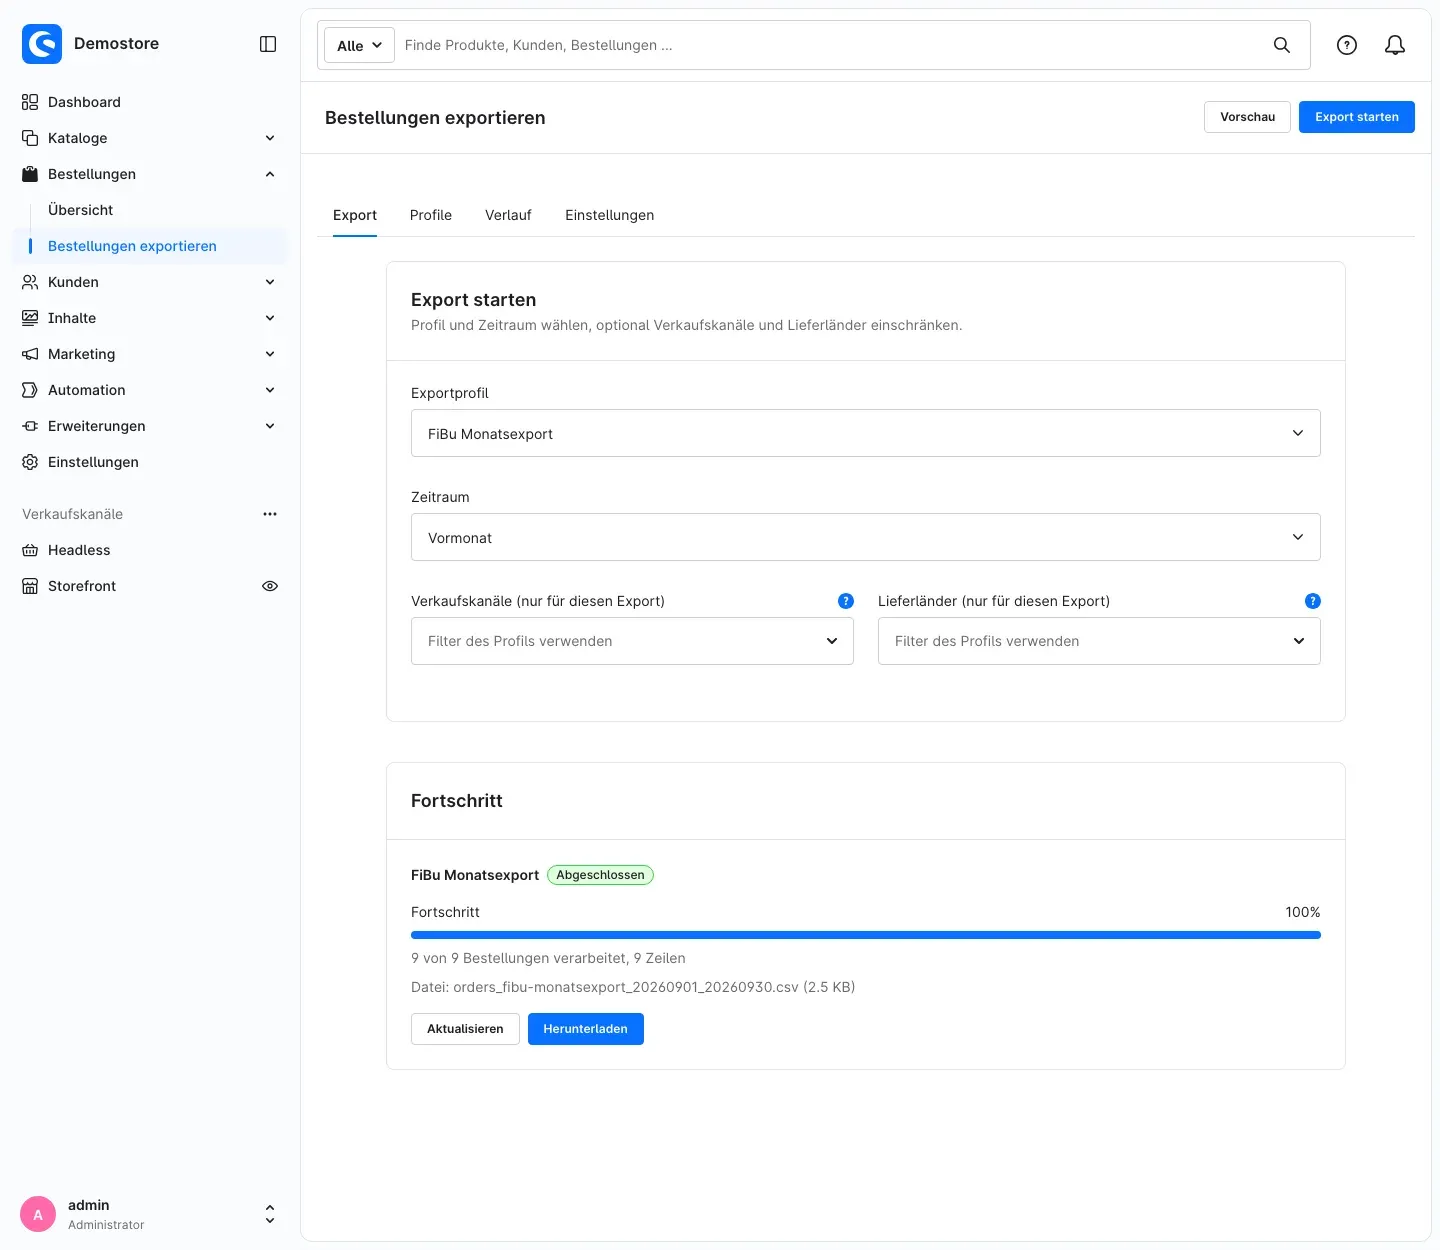This screenshot has width=1440, height=1250.
Task: Open the help question mark icon
Action: (x=1347, y=45)
